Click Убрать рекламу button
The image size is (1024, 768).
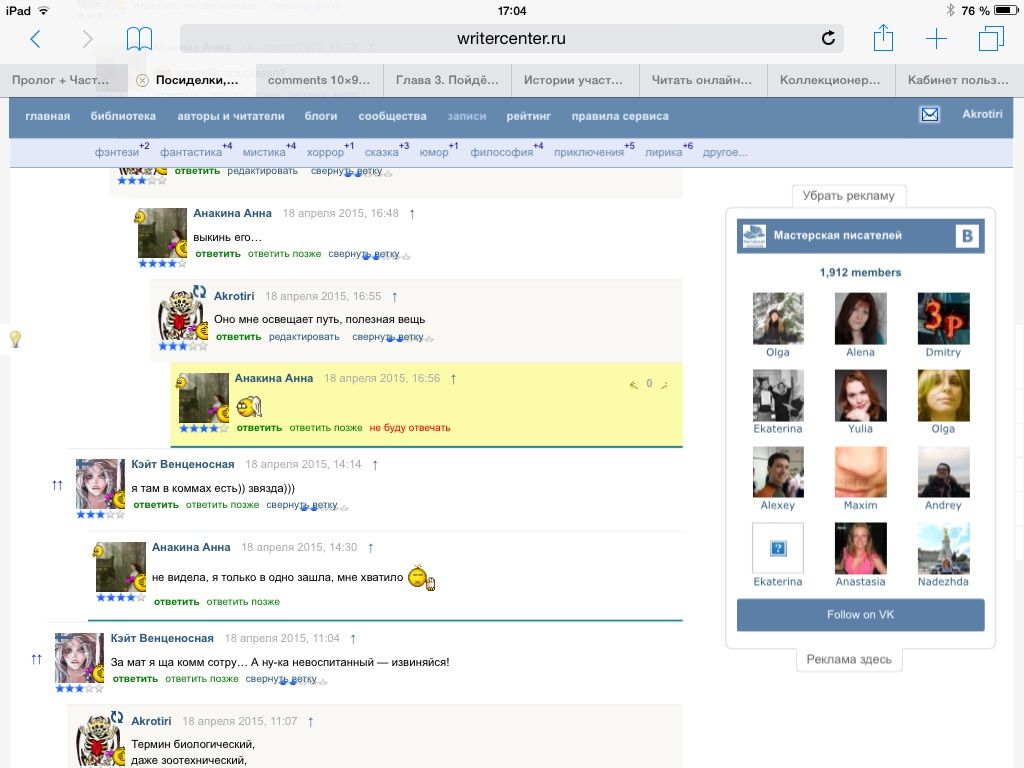point(849,196)
